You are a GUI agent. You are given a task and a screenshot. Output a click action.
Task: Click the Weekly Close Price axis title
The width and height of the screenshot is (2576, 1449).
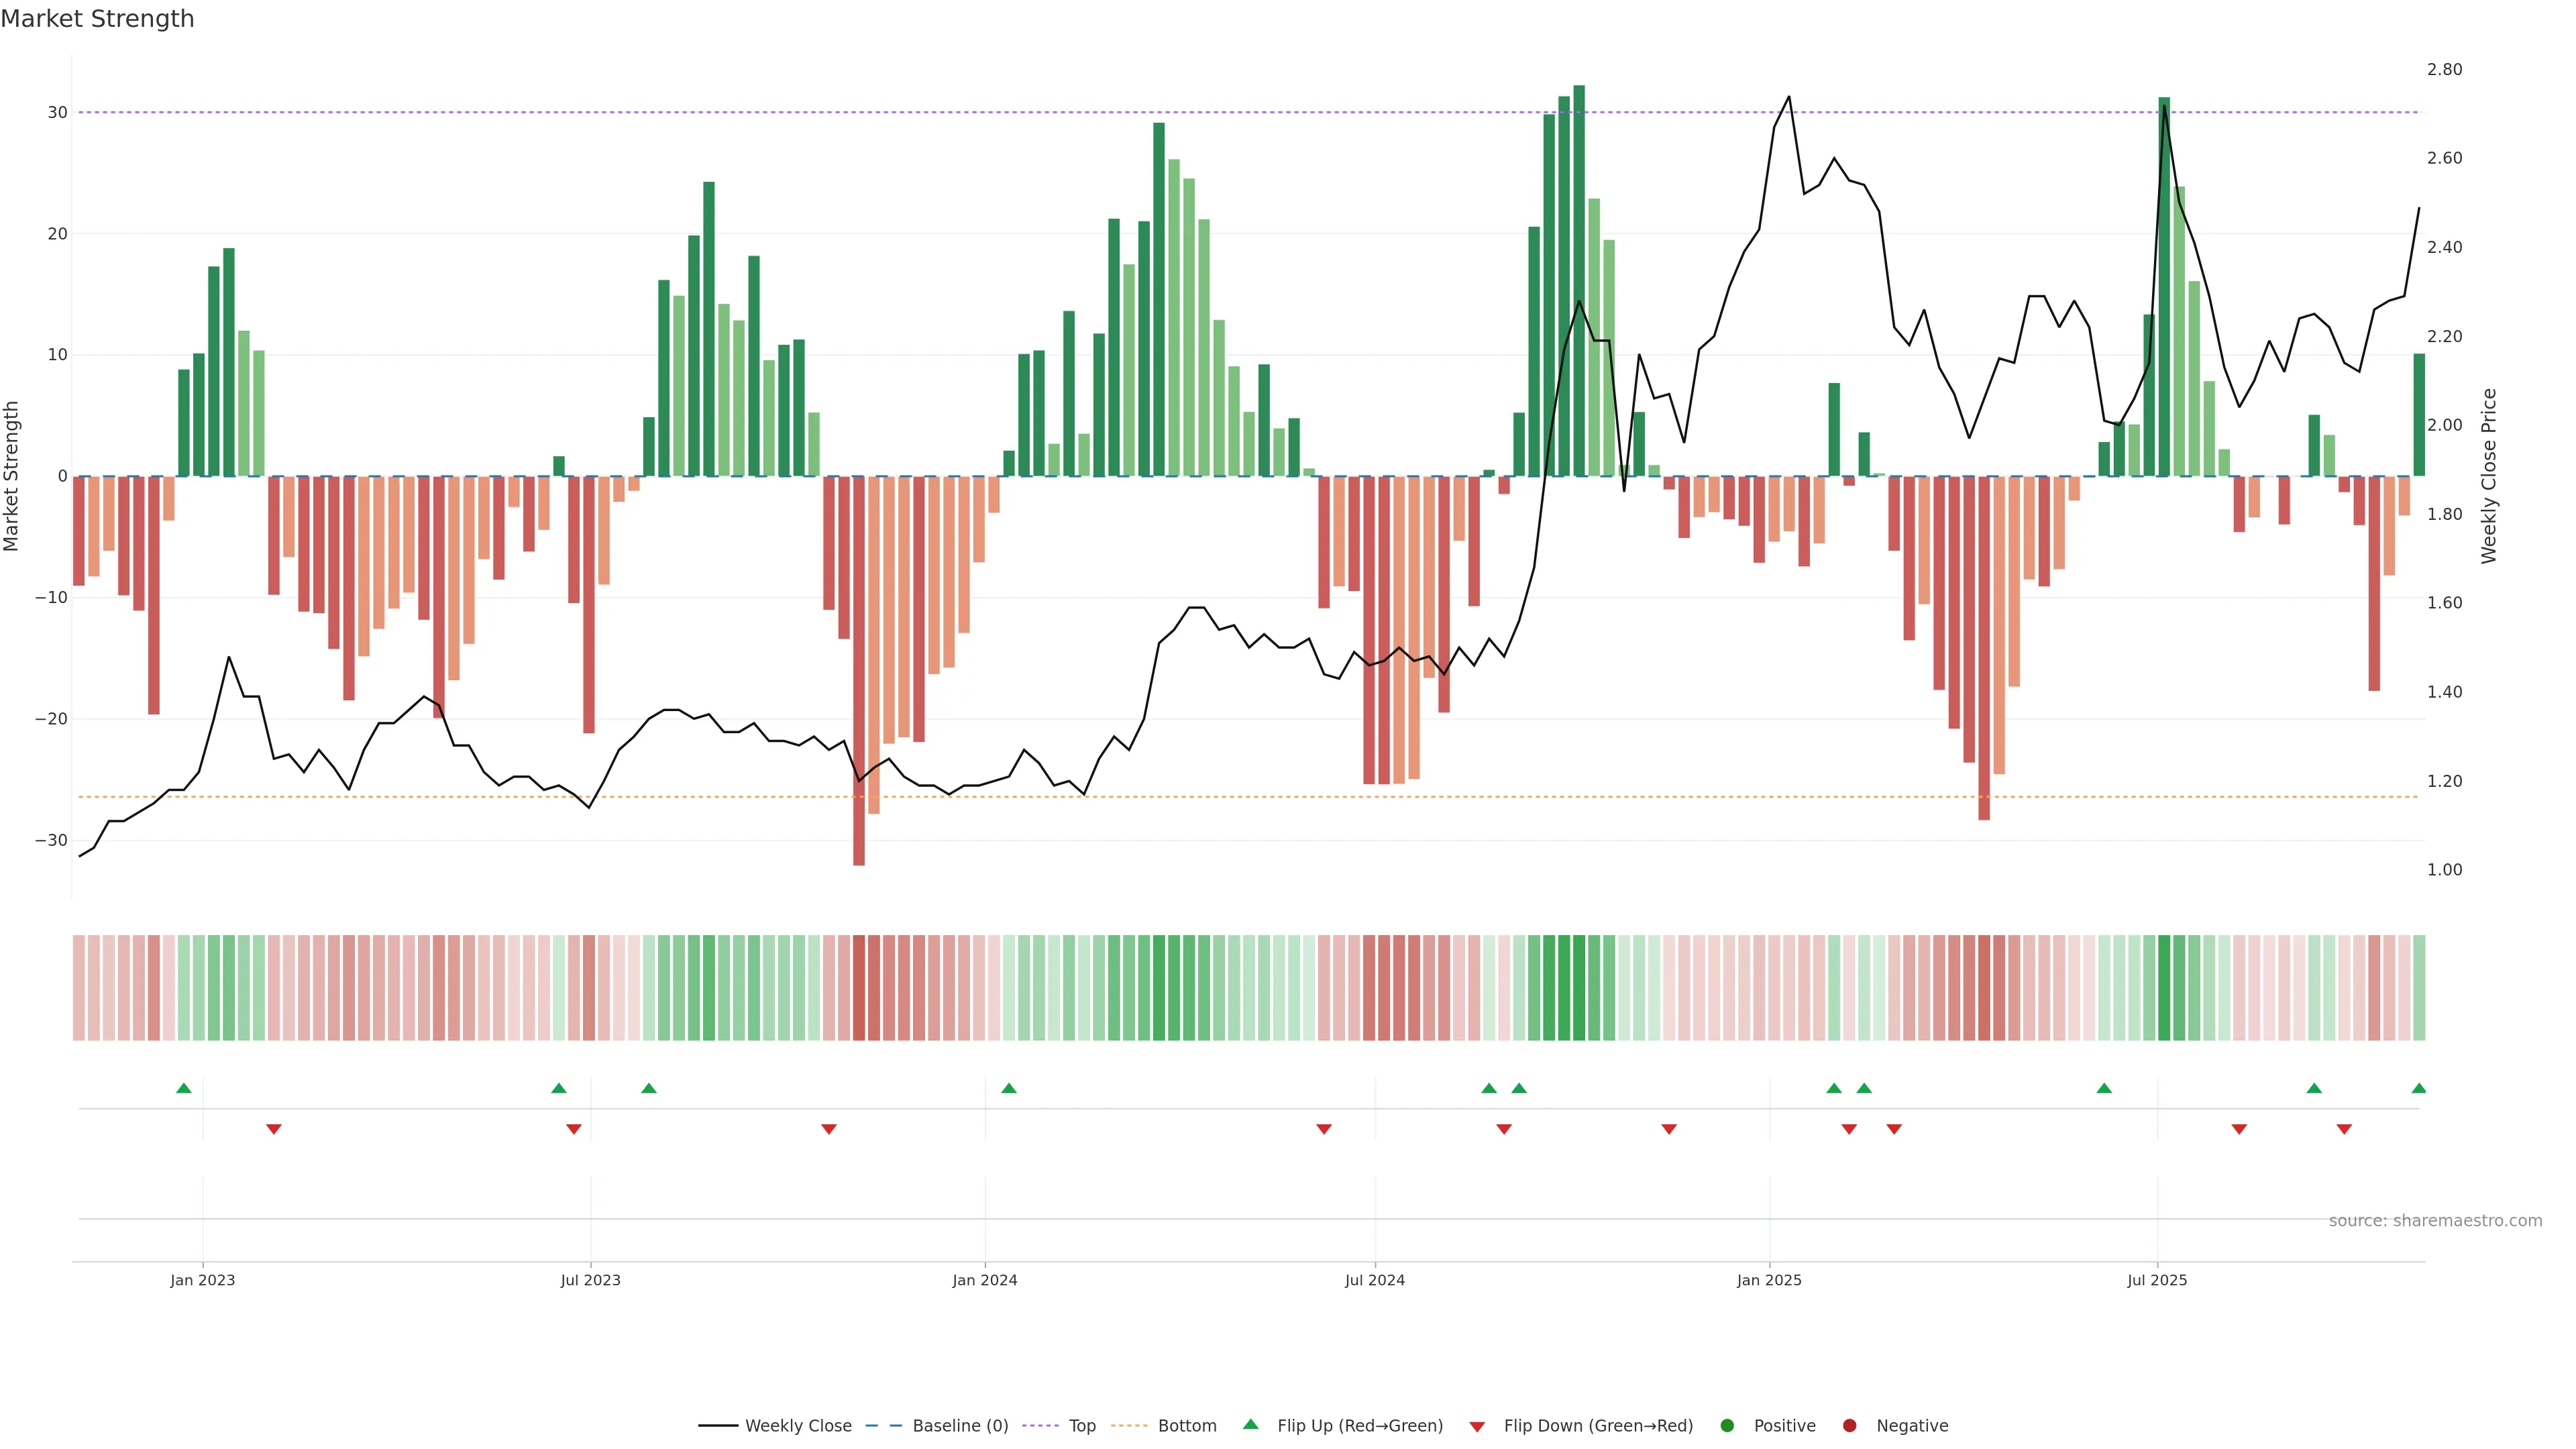point(2489,476)
